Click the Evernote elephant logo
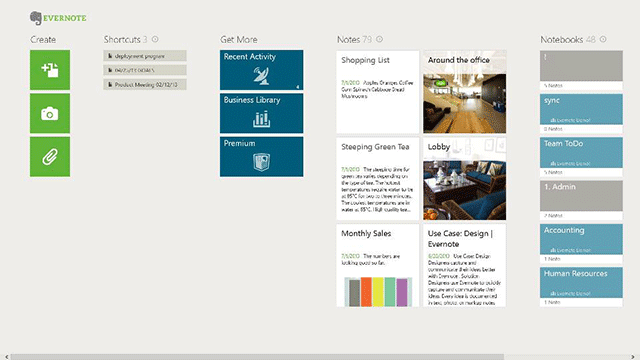 [x=36, y=18]
